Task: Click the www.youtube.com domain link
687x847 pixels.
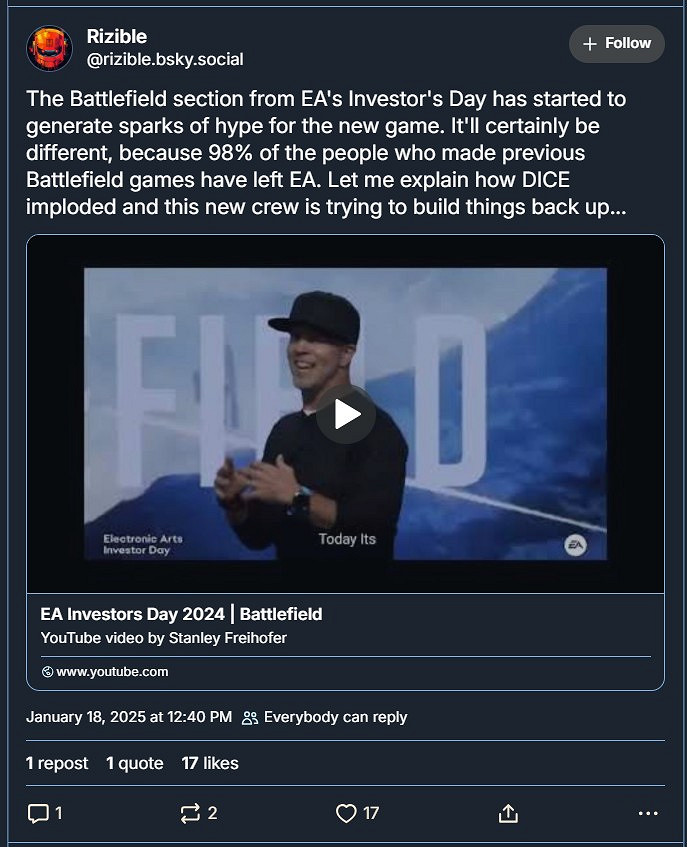Action: pyautogui.click(x=112, y=672)
